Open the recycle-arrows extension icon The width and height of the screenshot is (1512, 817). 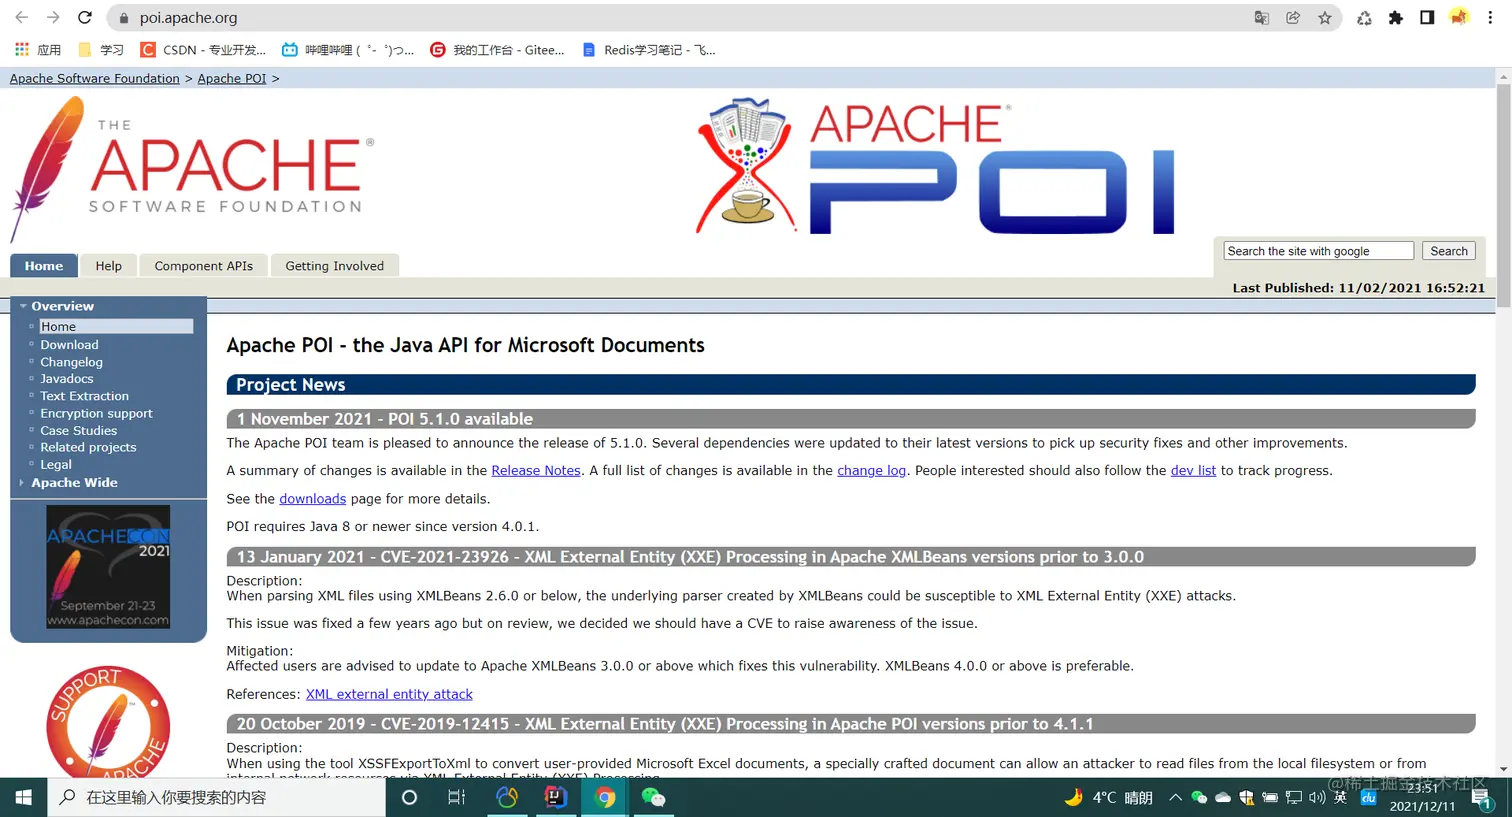[1364, 18]
